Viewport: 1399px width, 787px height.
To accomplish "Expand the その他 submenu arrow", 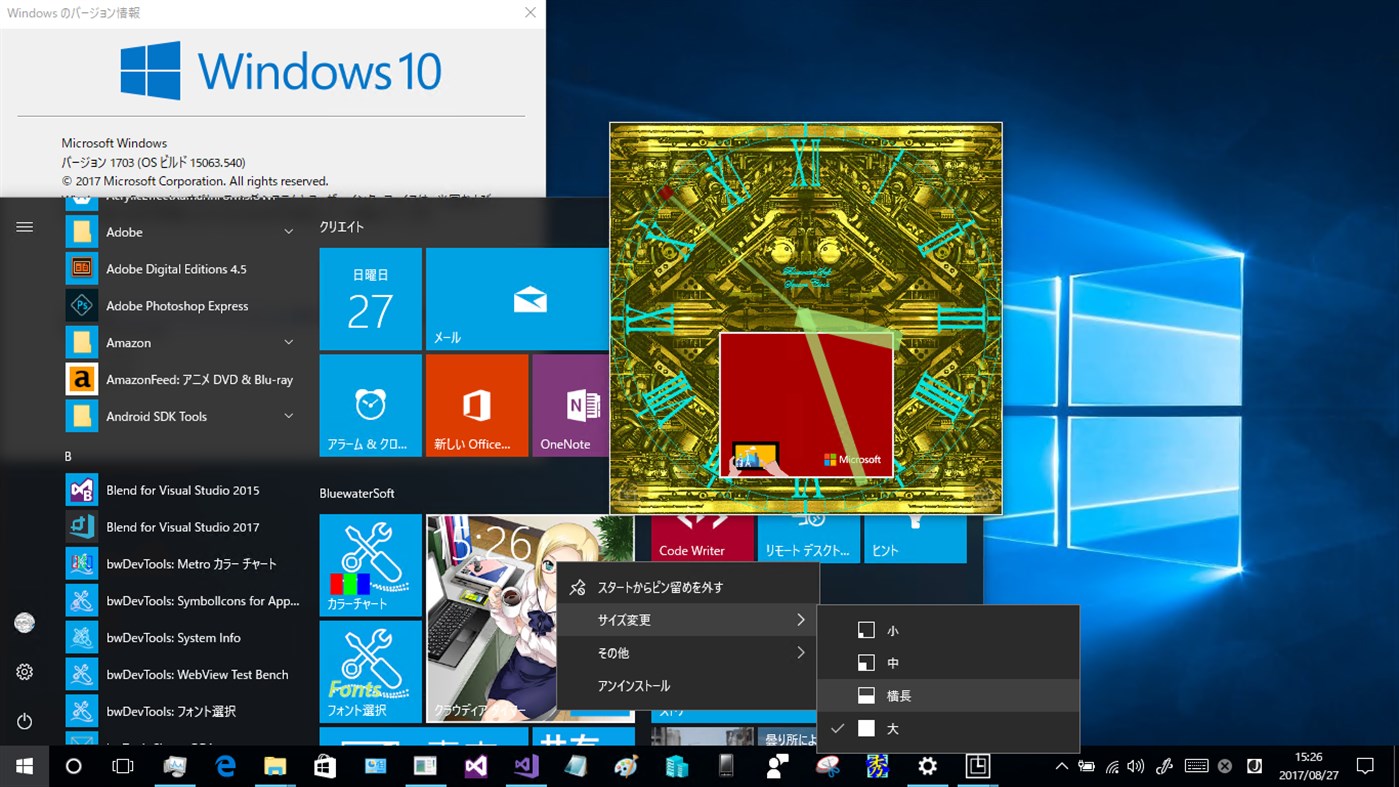I will pyautogui.click(x=801, y=653).
